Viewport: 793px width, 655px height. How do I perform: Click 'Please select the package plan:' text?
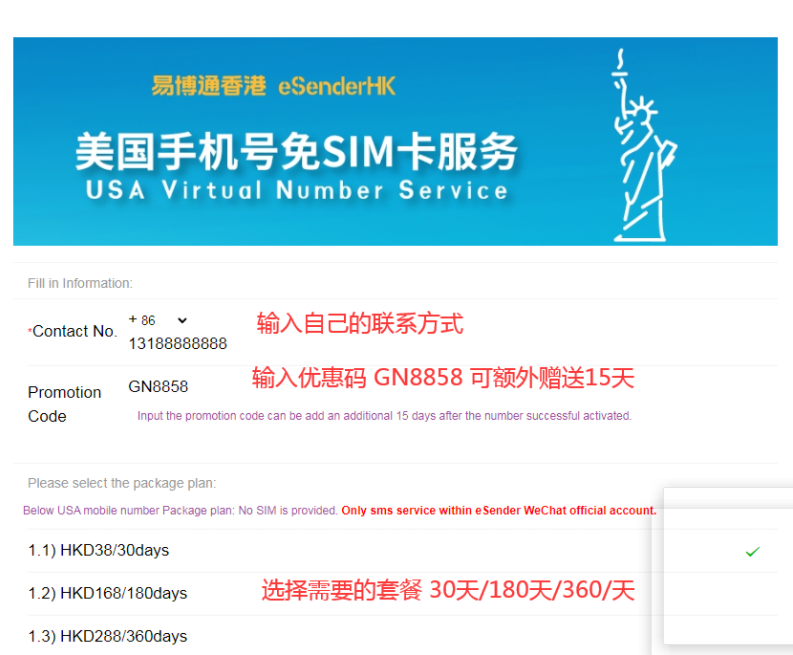tap(122, 483)
